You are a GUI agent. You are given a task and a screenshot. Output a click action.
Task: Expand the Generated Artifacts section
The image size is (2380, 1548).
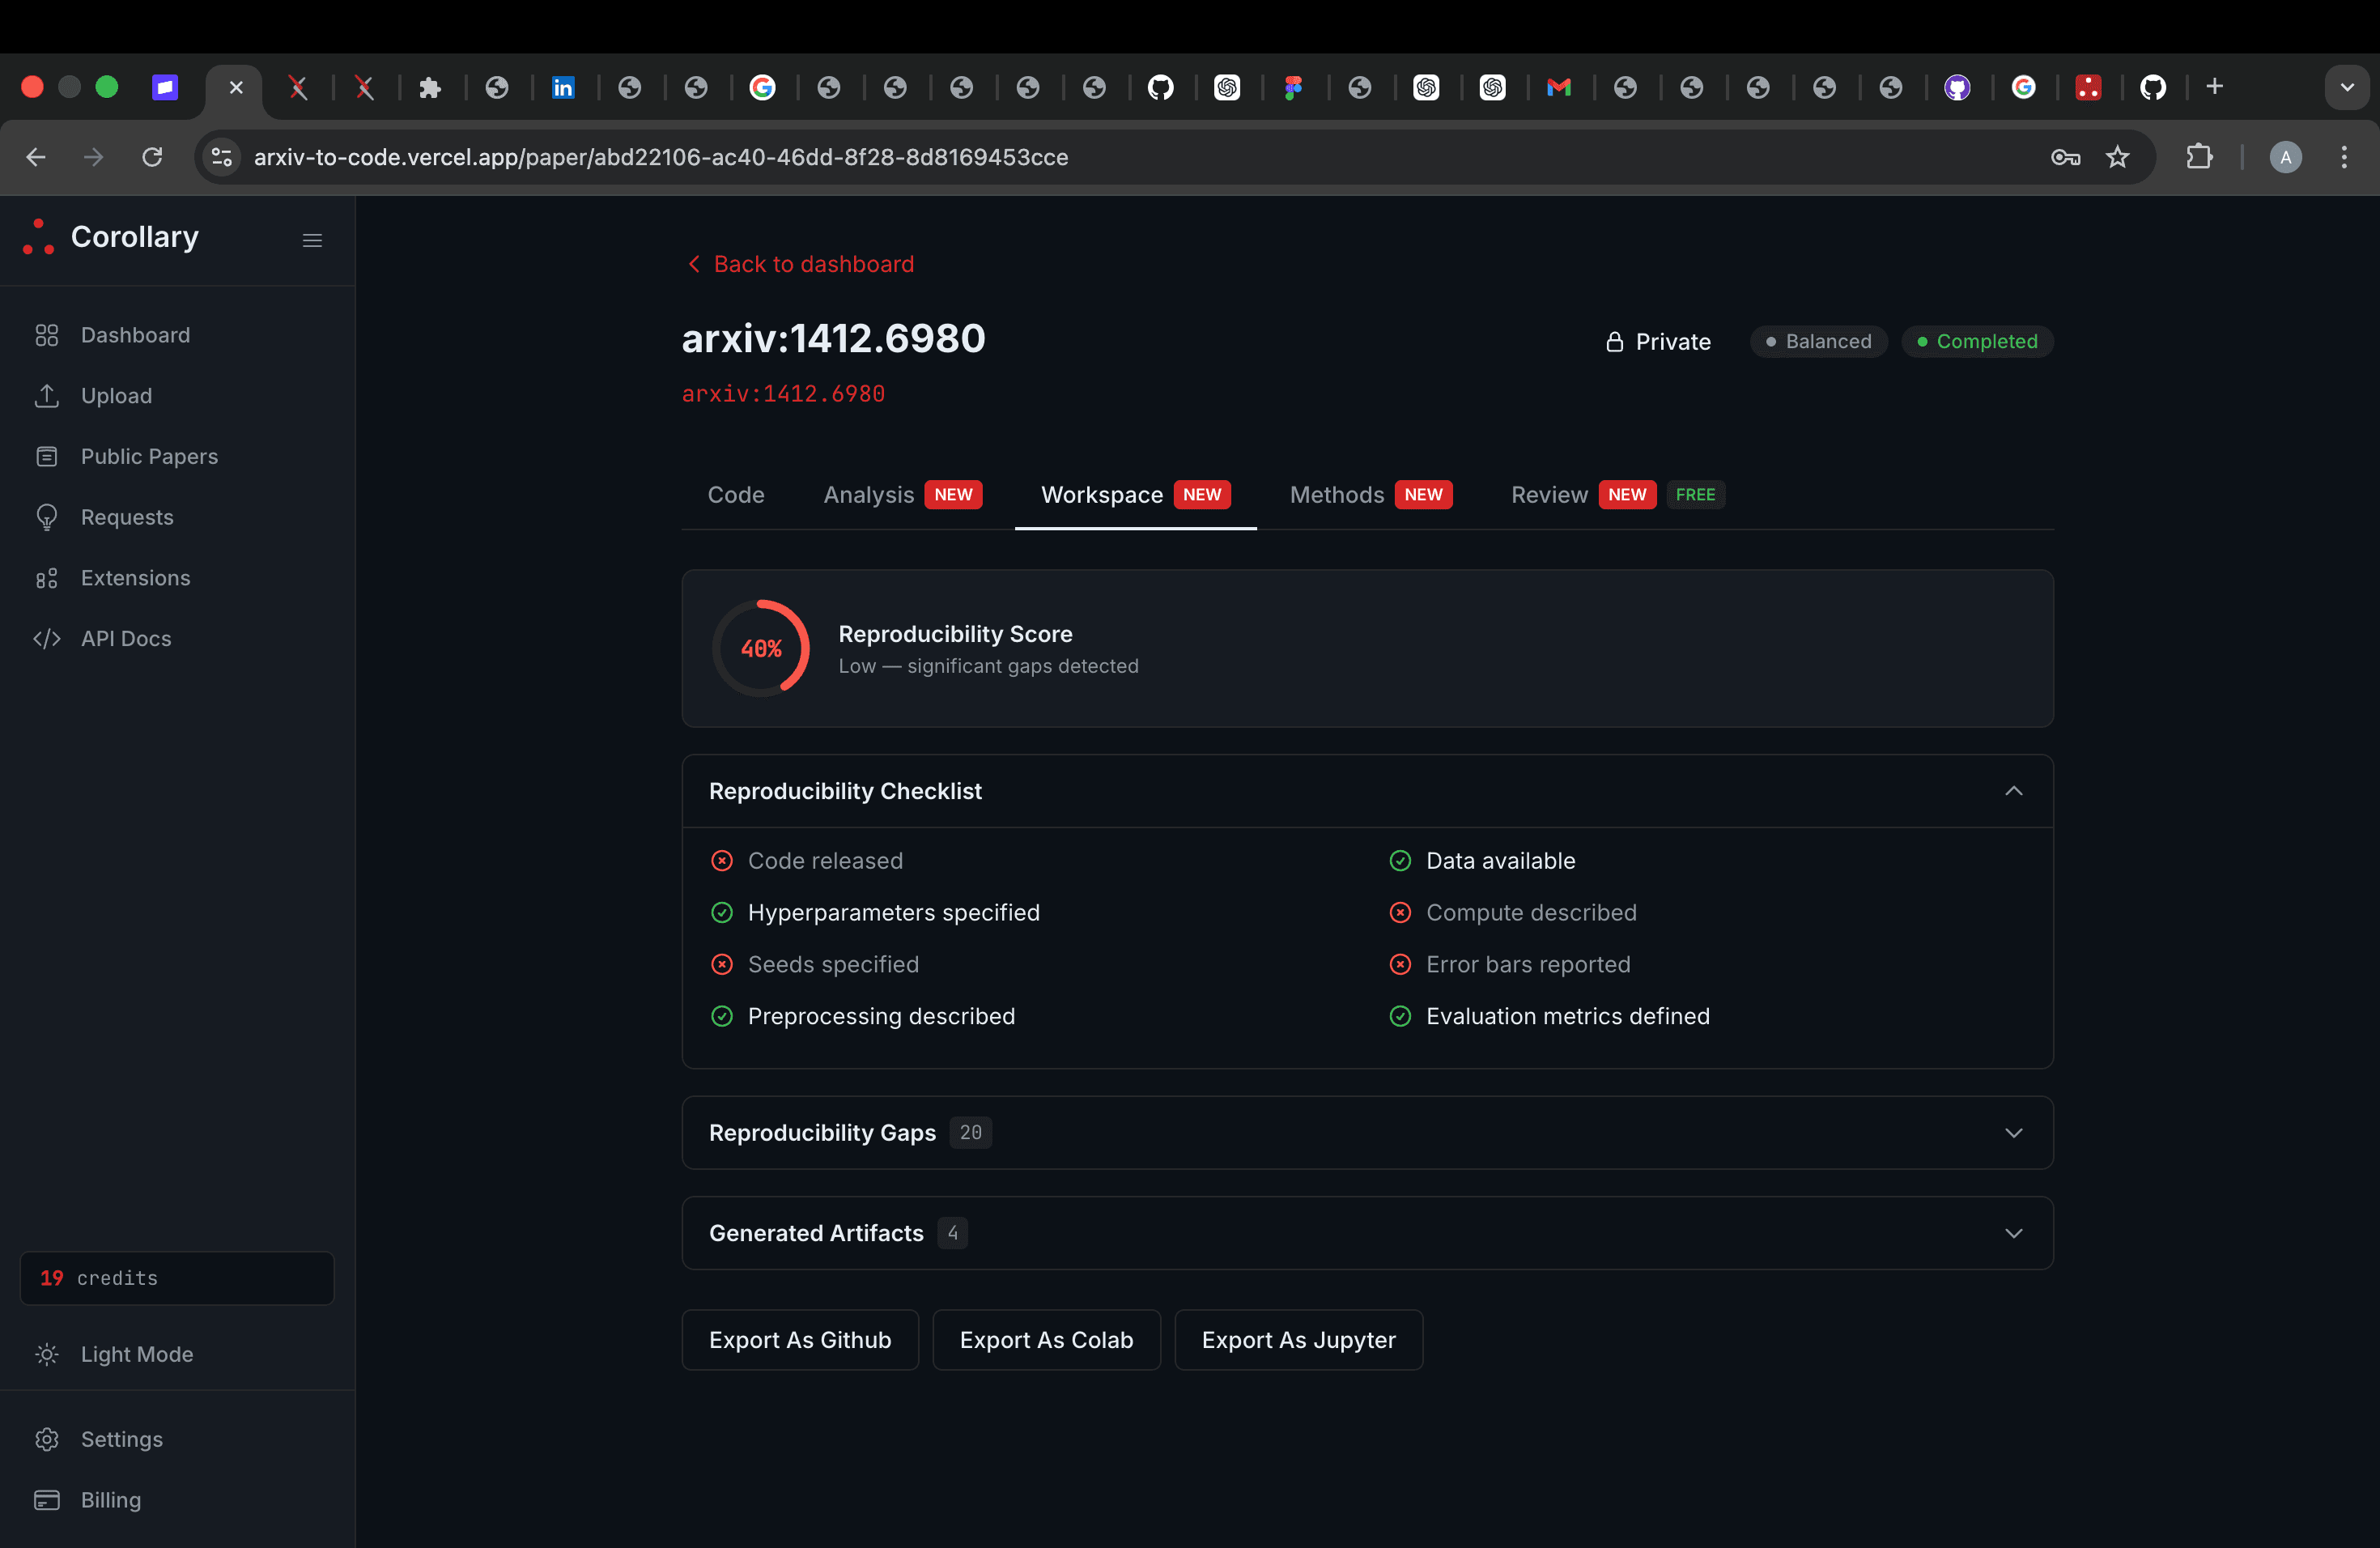[1367, 1233]
